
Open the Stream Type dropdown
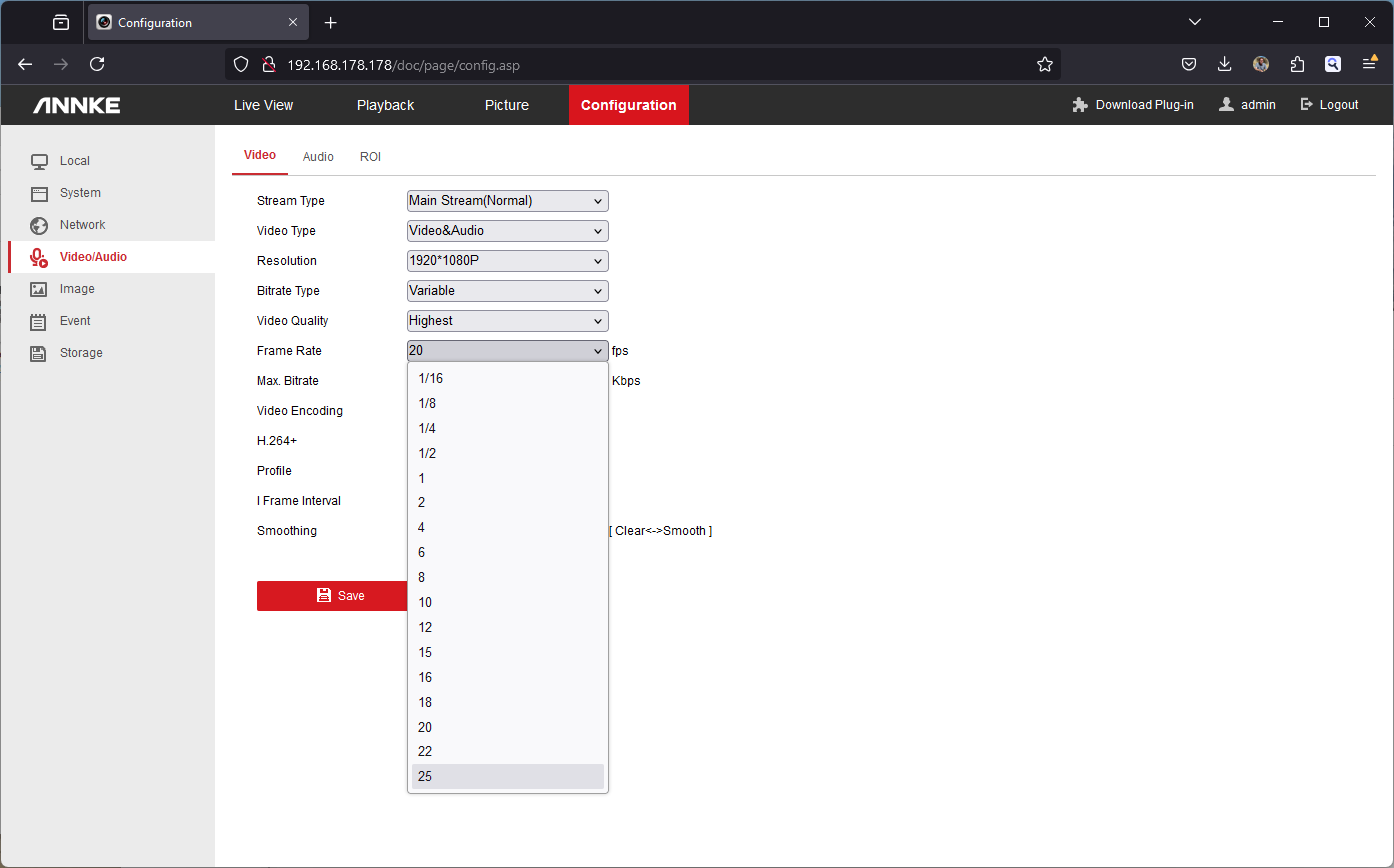[507, 201]
